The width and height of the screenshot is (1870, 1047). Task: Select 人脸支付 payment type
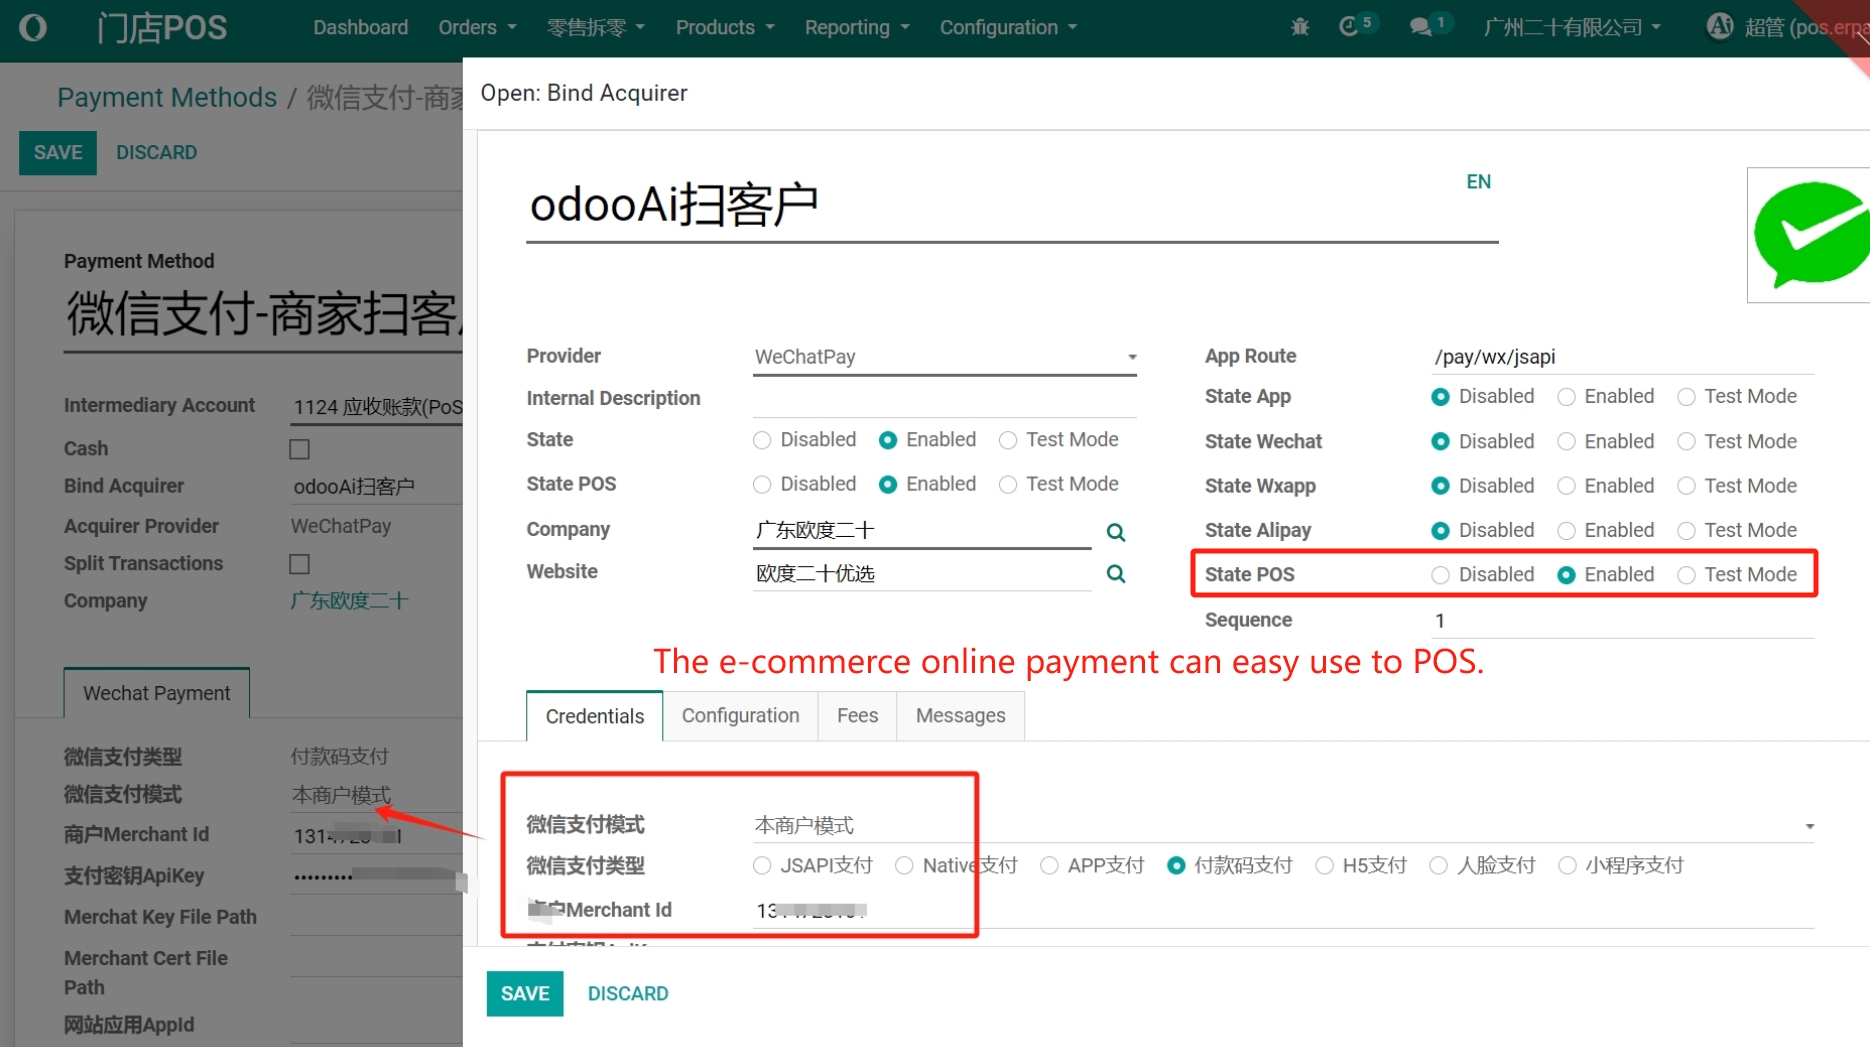pos(1438,866)
